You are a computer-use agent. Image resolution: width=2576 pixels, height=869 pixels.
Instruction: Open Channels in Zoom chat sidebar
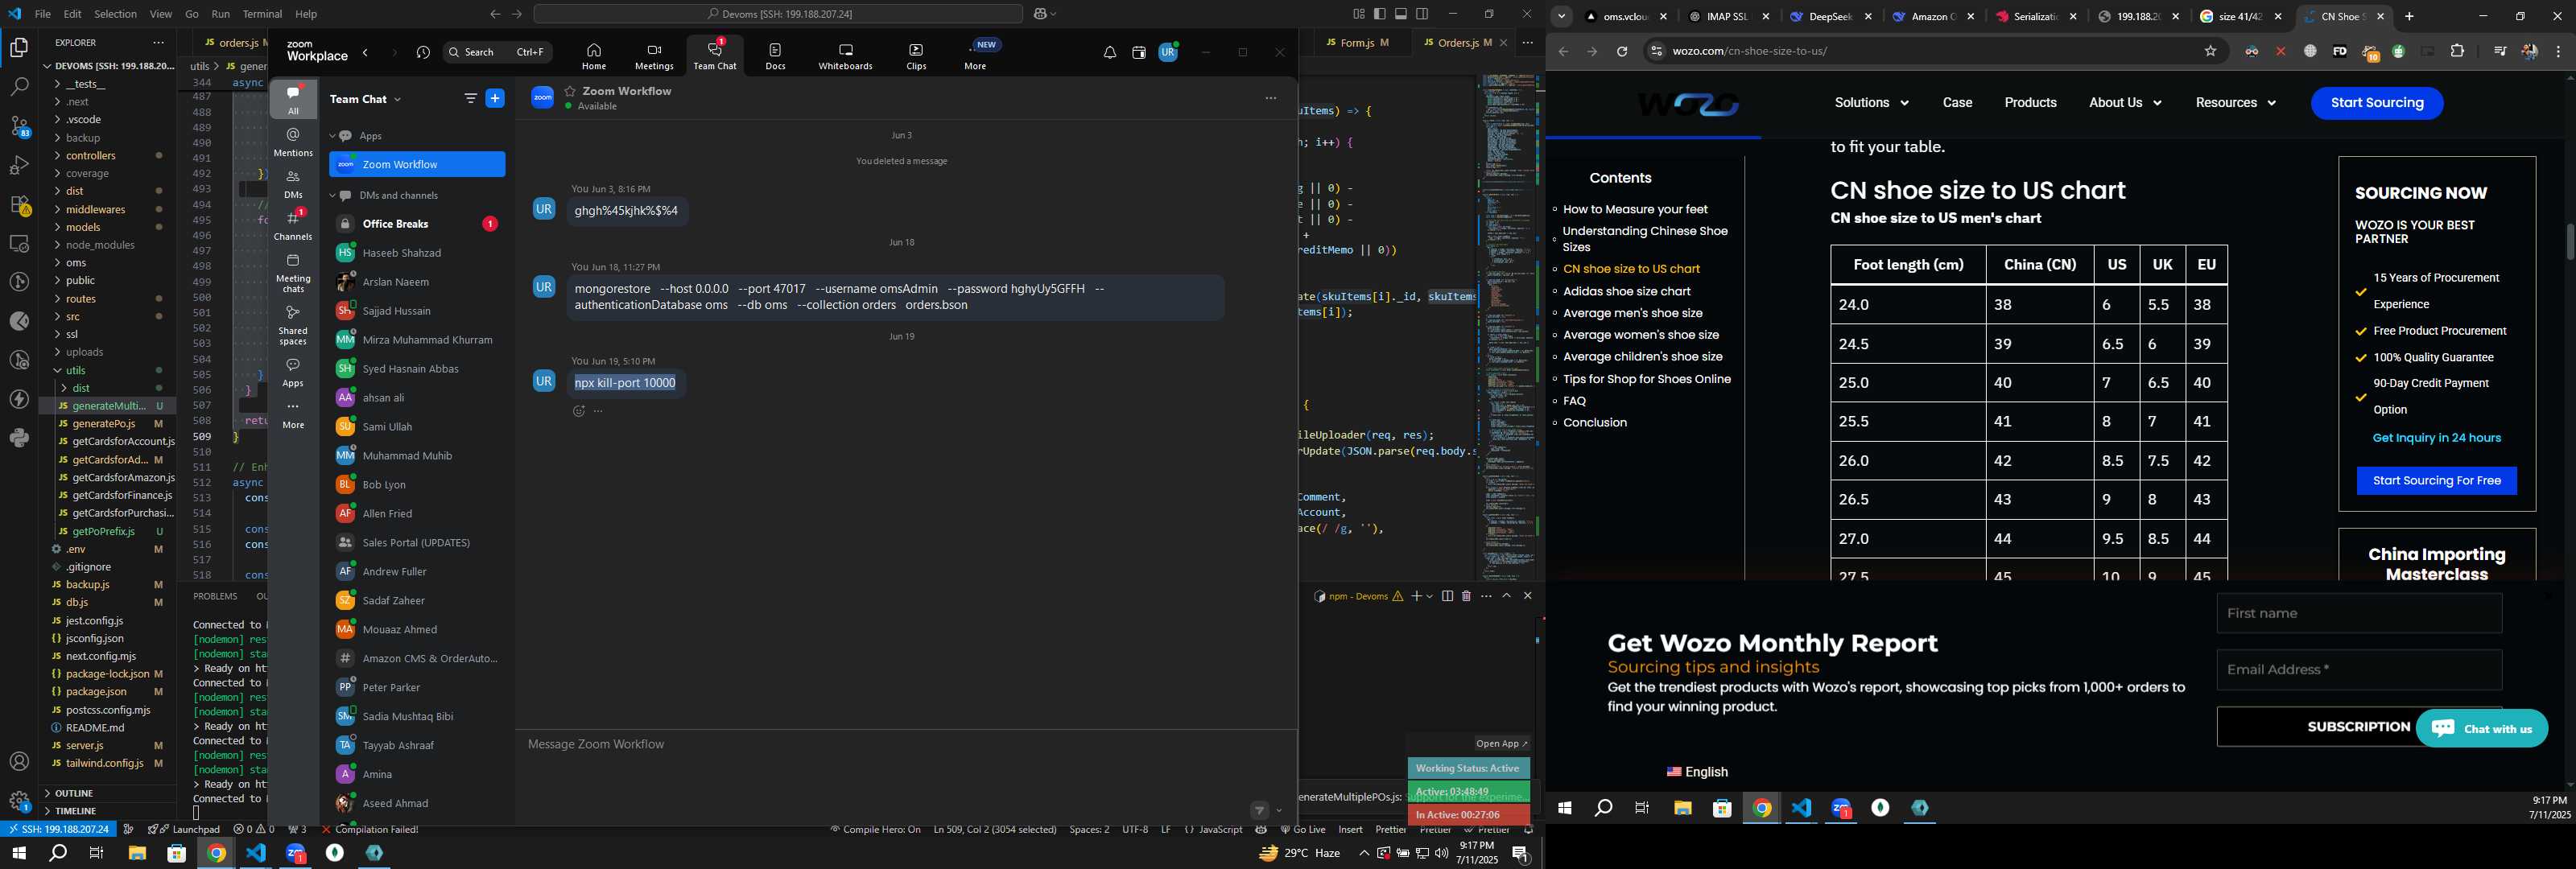[293, 225]
